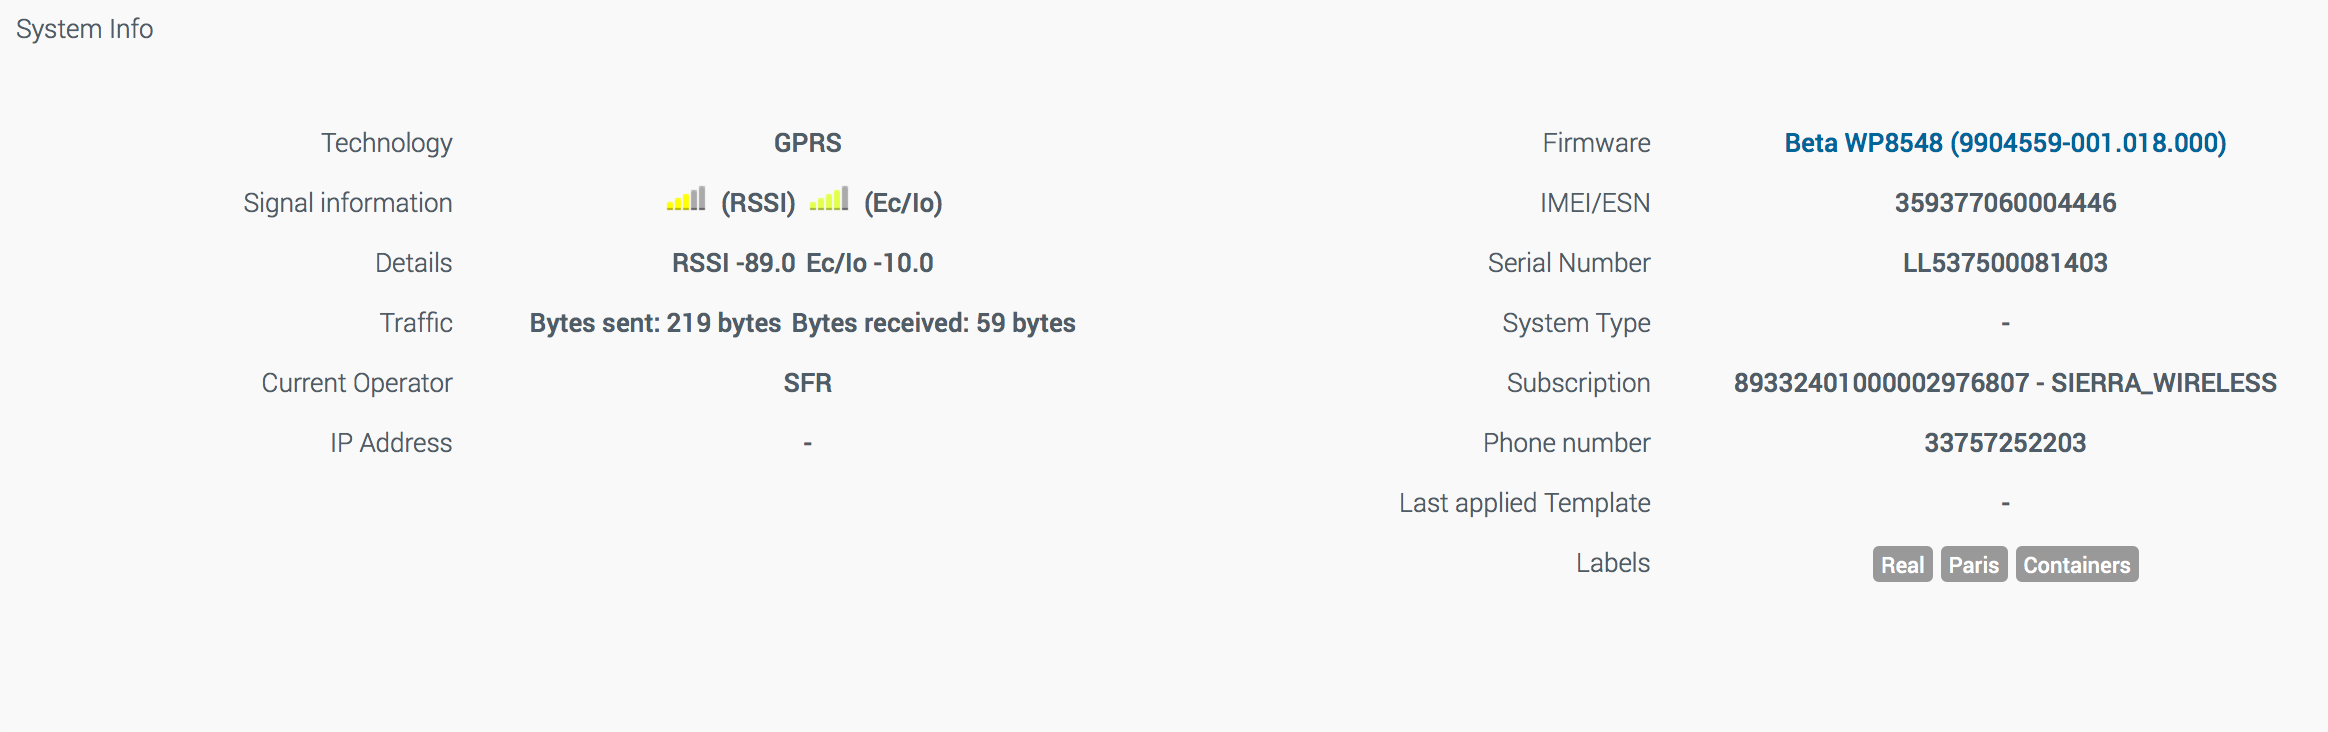The height and width of the screenshot is (732, 2328).
Task: Click the Last applied Template label
Action: [1524, 503]
